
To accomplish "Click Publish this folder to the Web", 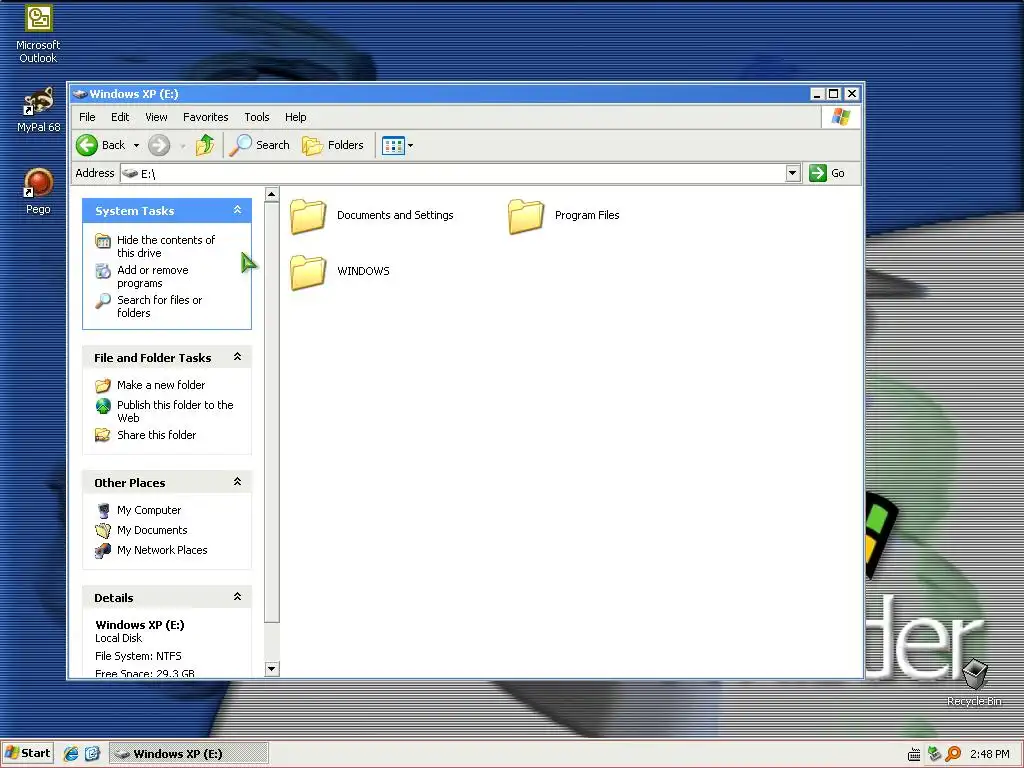I will 175,411.
